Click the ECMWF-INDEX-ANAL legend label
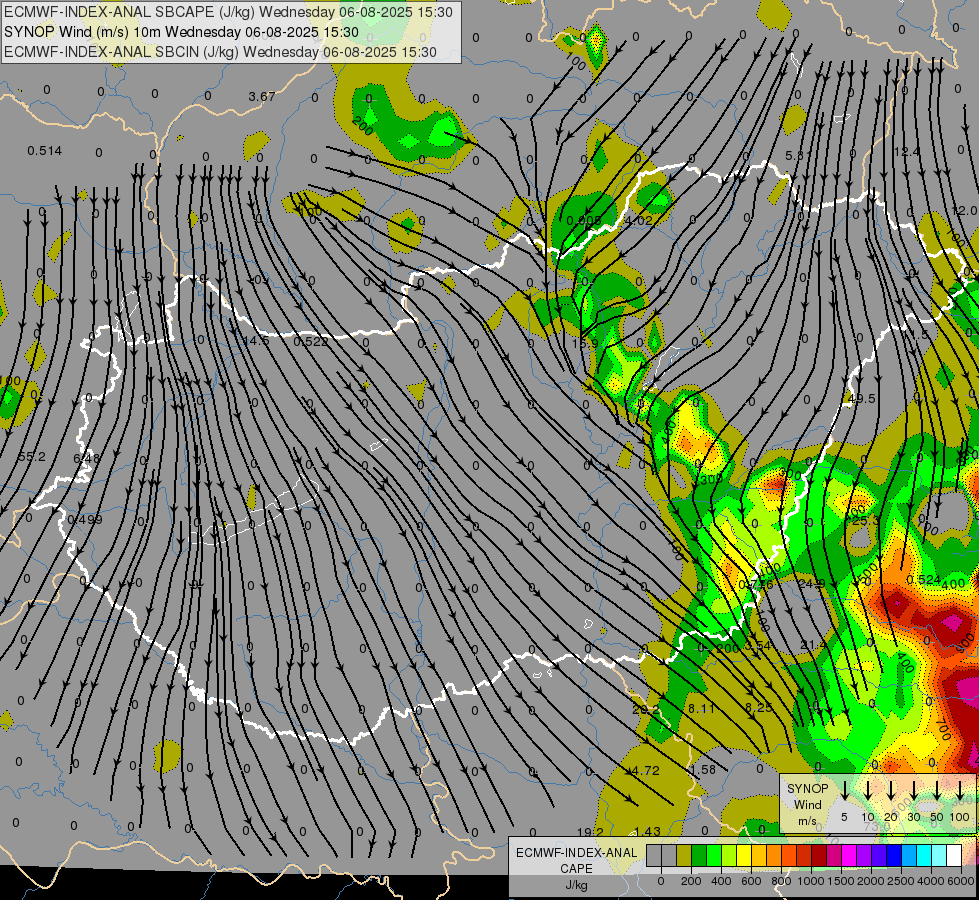 (577, 853)
